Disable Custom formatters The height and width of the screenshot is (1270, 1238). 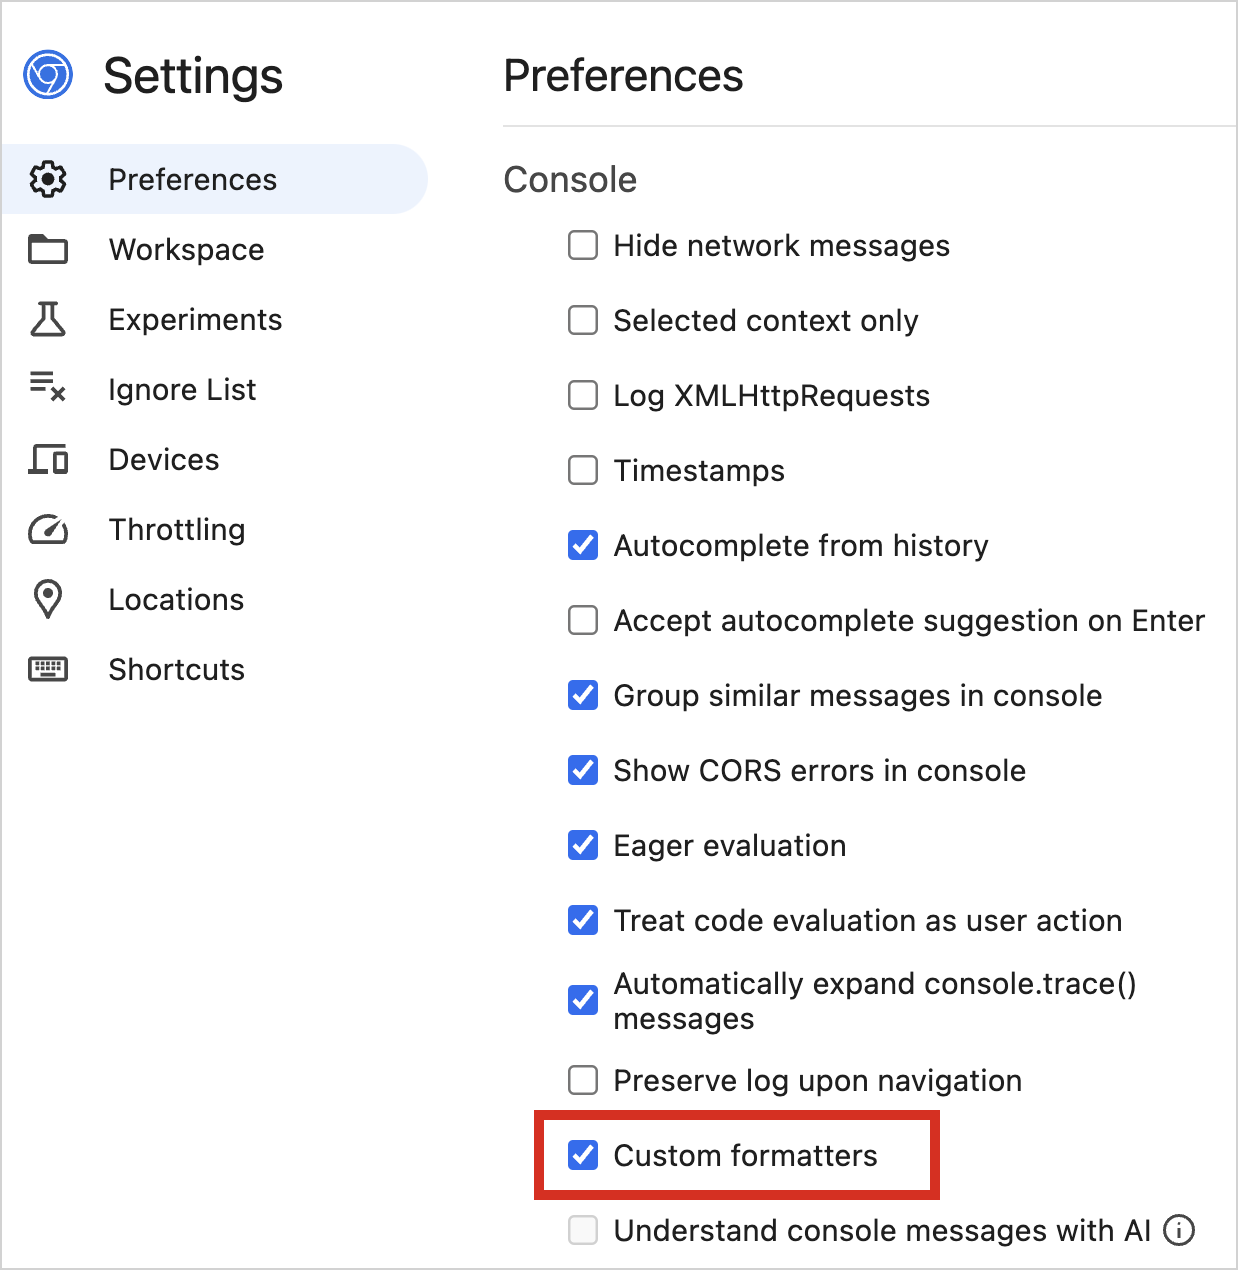click(x=582, y=1156)
